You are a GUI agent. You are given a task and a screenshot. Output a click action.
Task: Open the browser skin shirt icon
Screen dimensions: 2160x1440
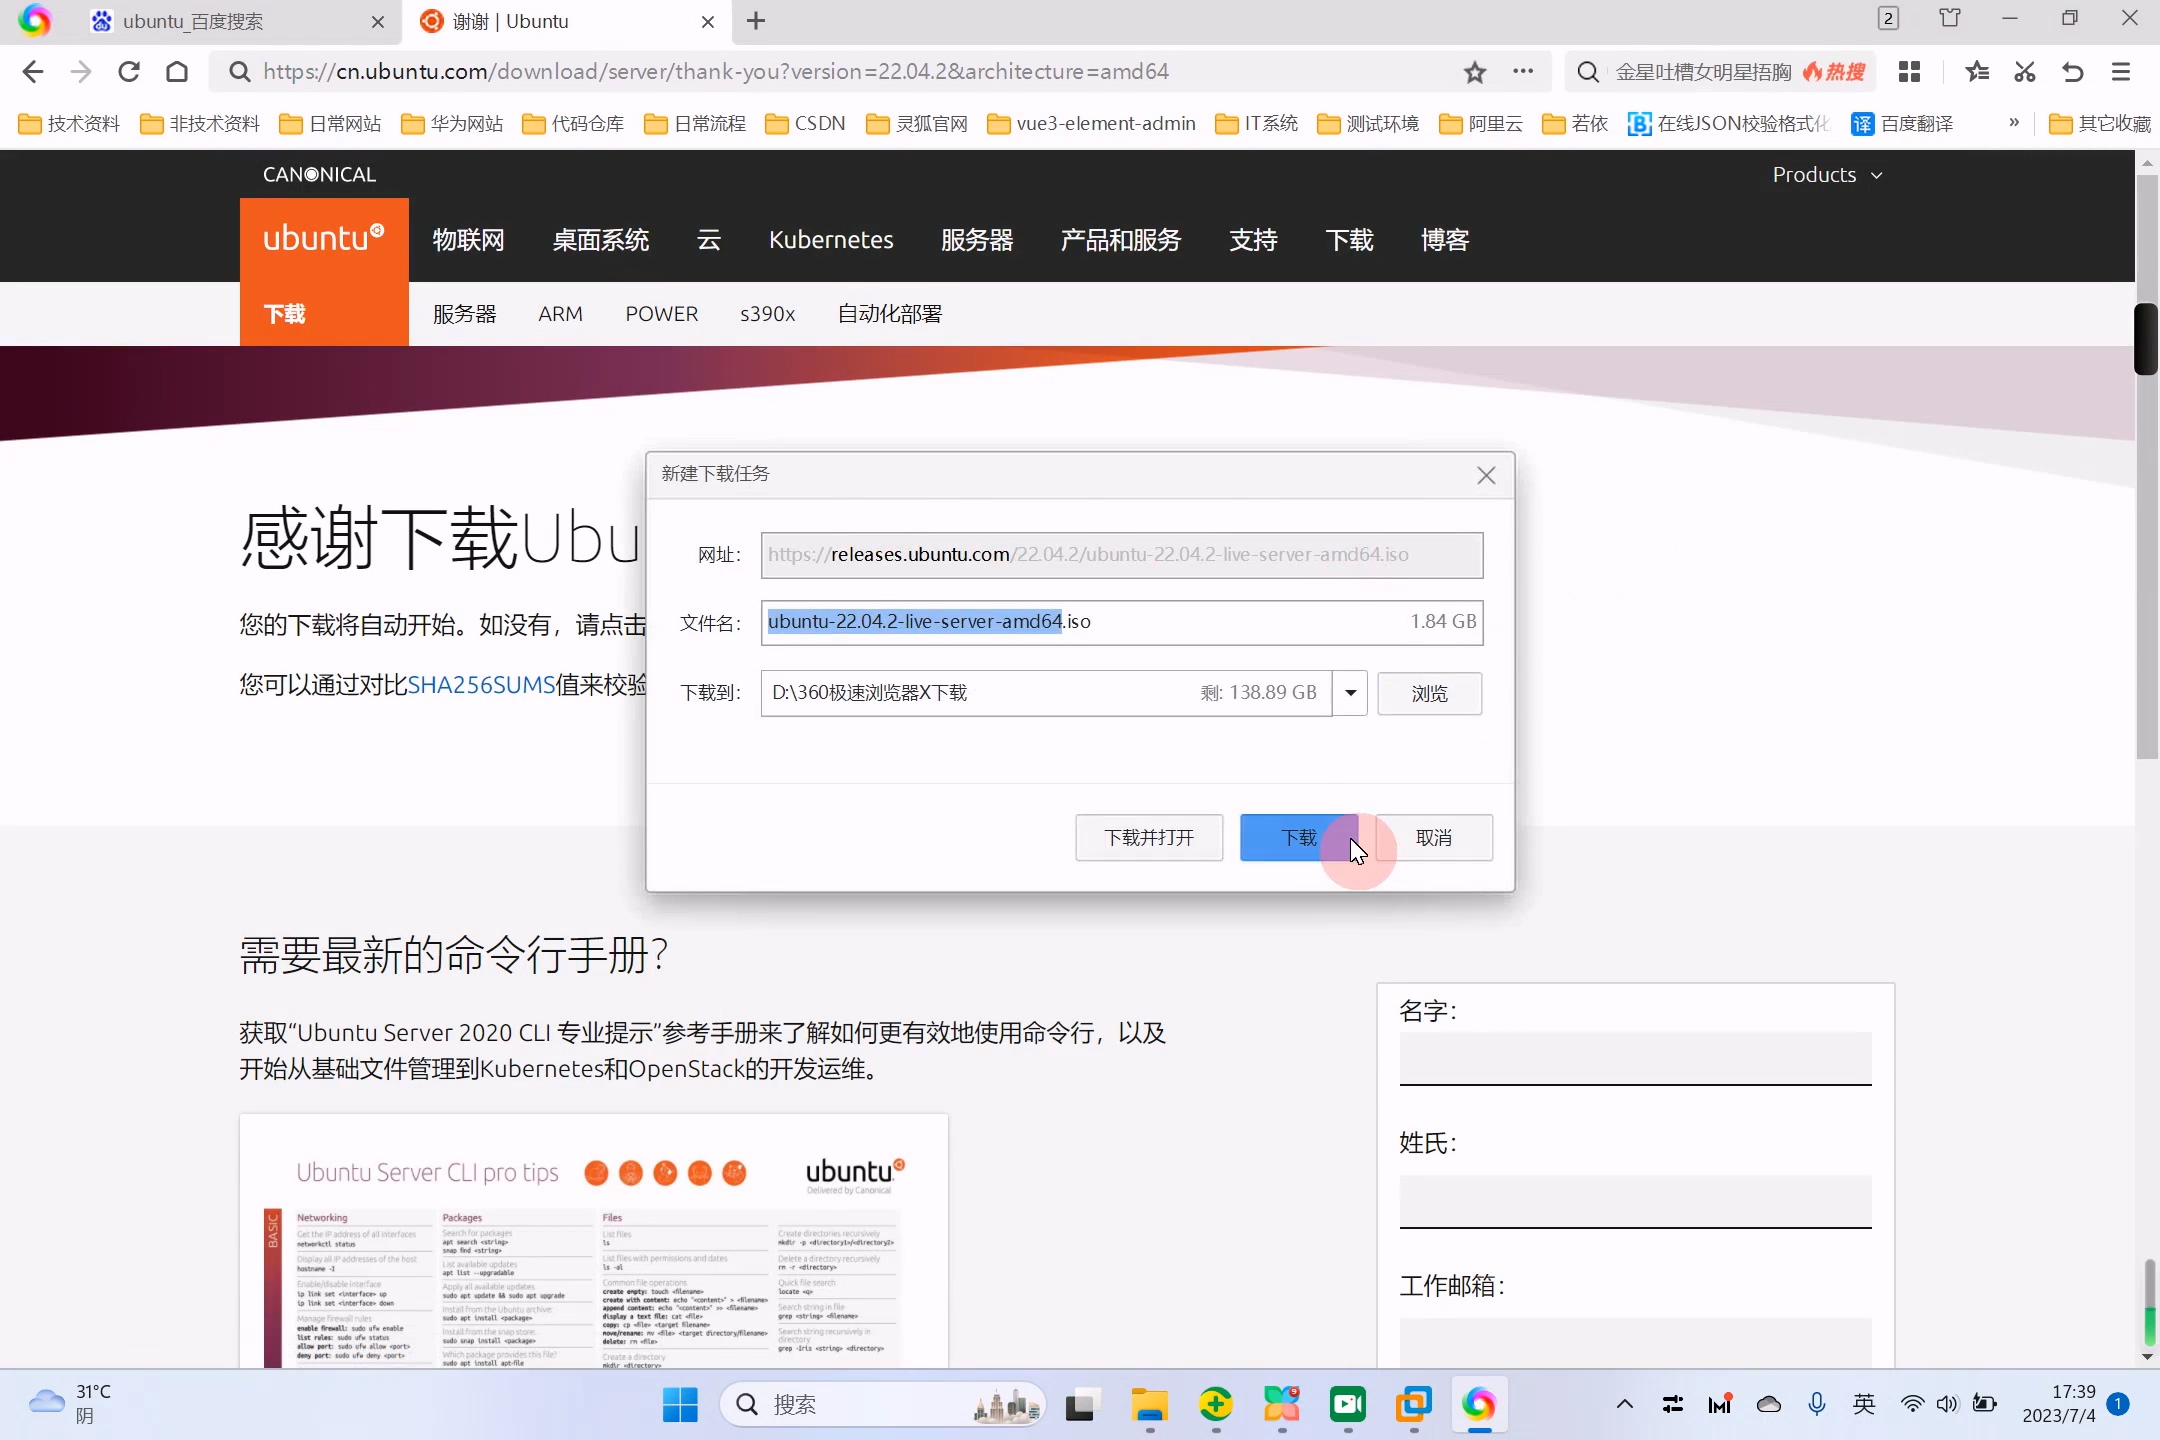click(x=1950, y=19)
